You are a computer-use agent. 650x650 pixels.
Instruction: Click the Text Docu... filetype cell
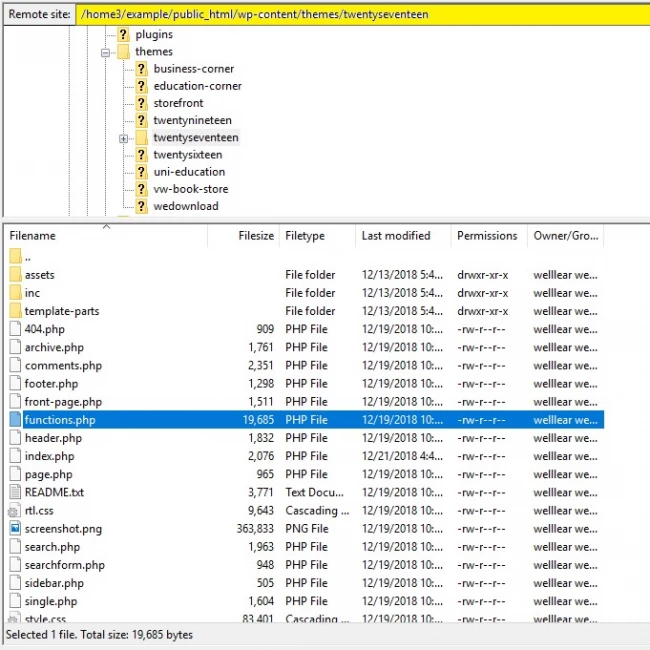(x=314, y=492)
